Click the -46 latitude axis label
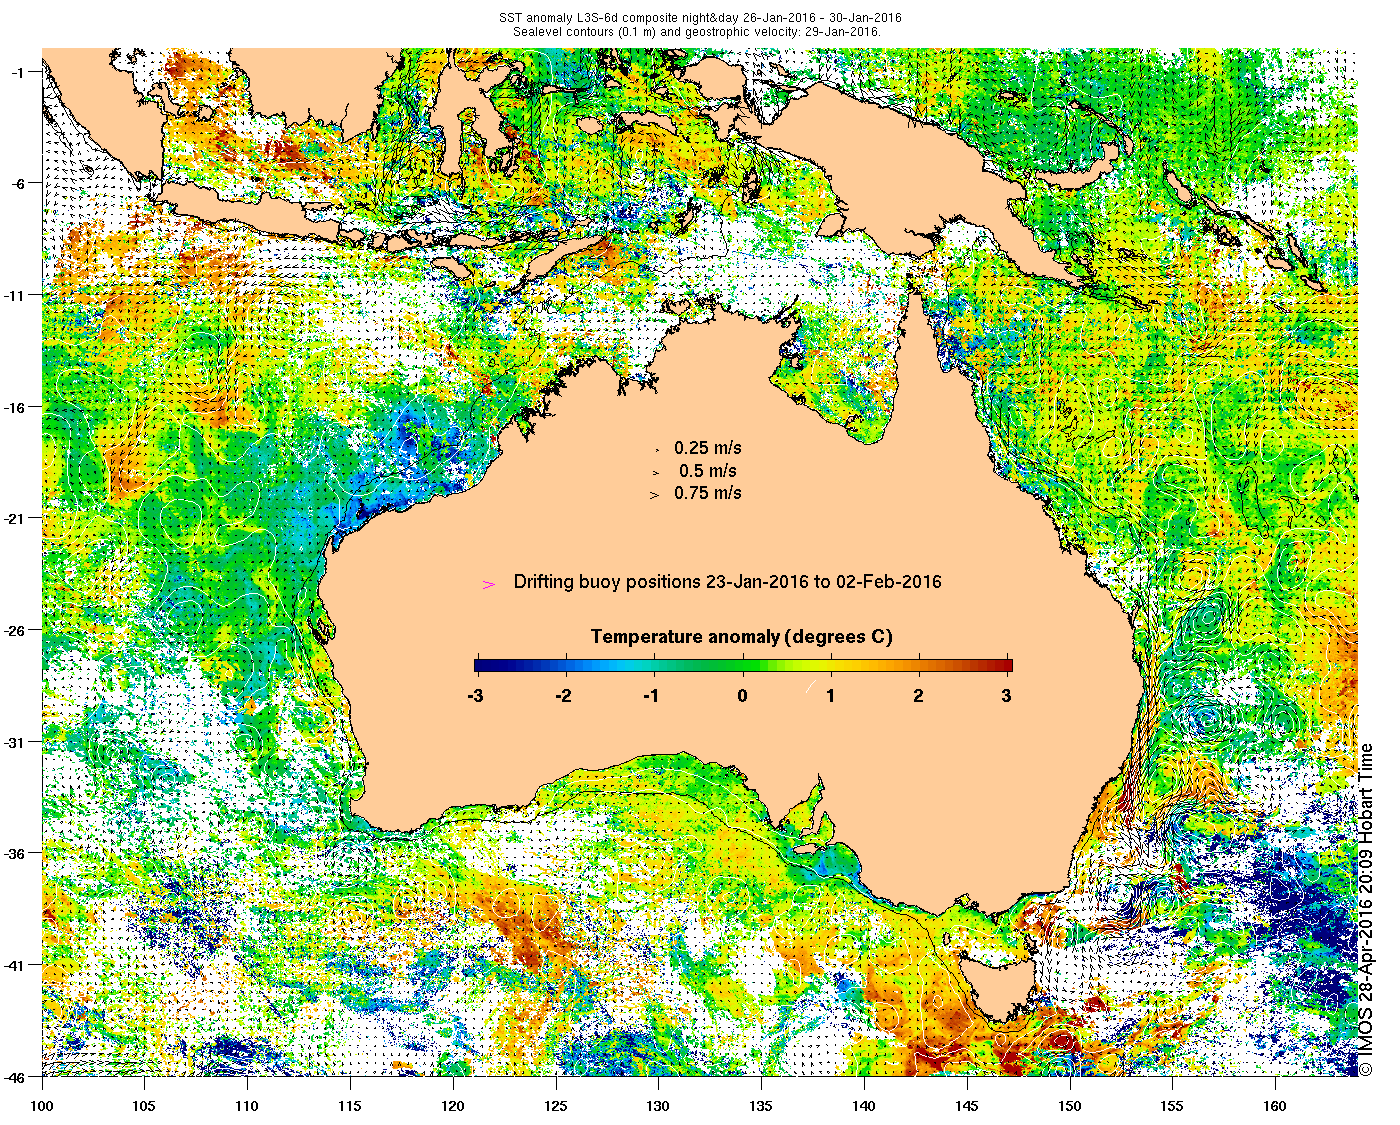1400x1125 pixels. coord(17,1077)
